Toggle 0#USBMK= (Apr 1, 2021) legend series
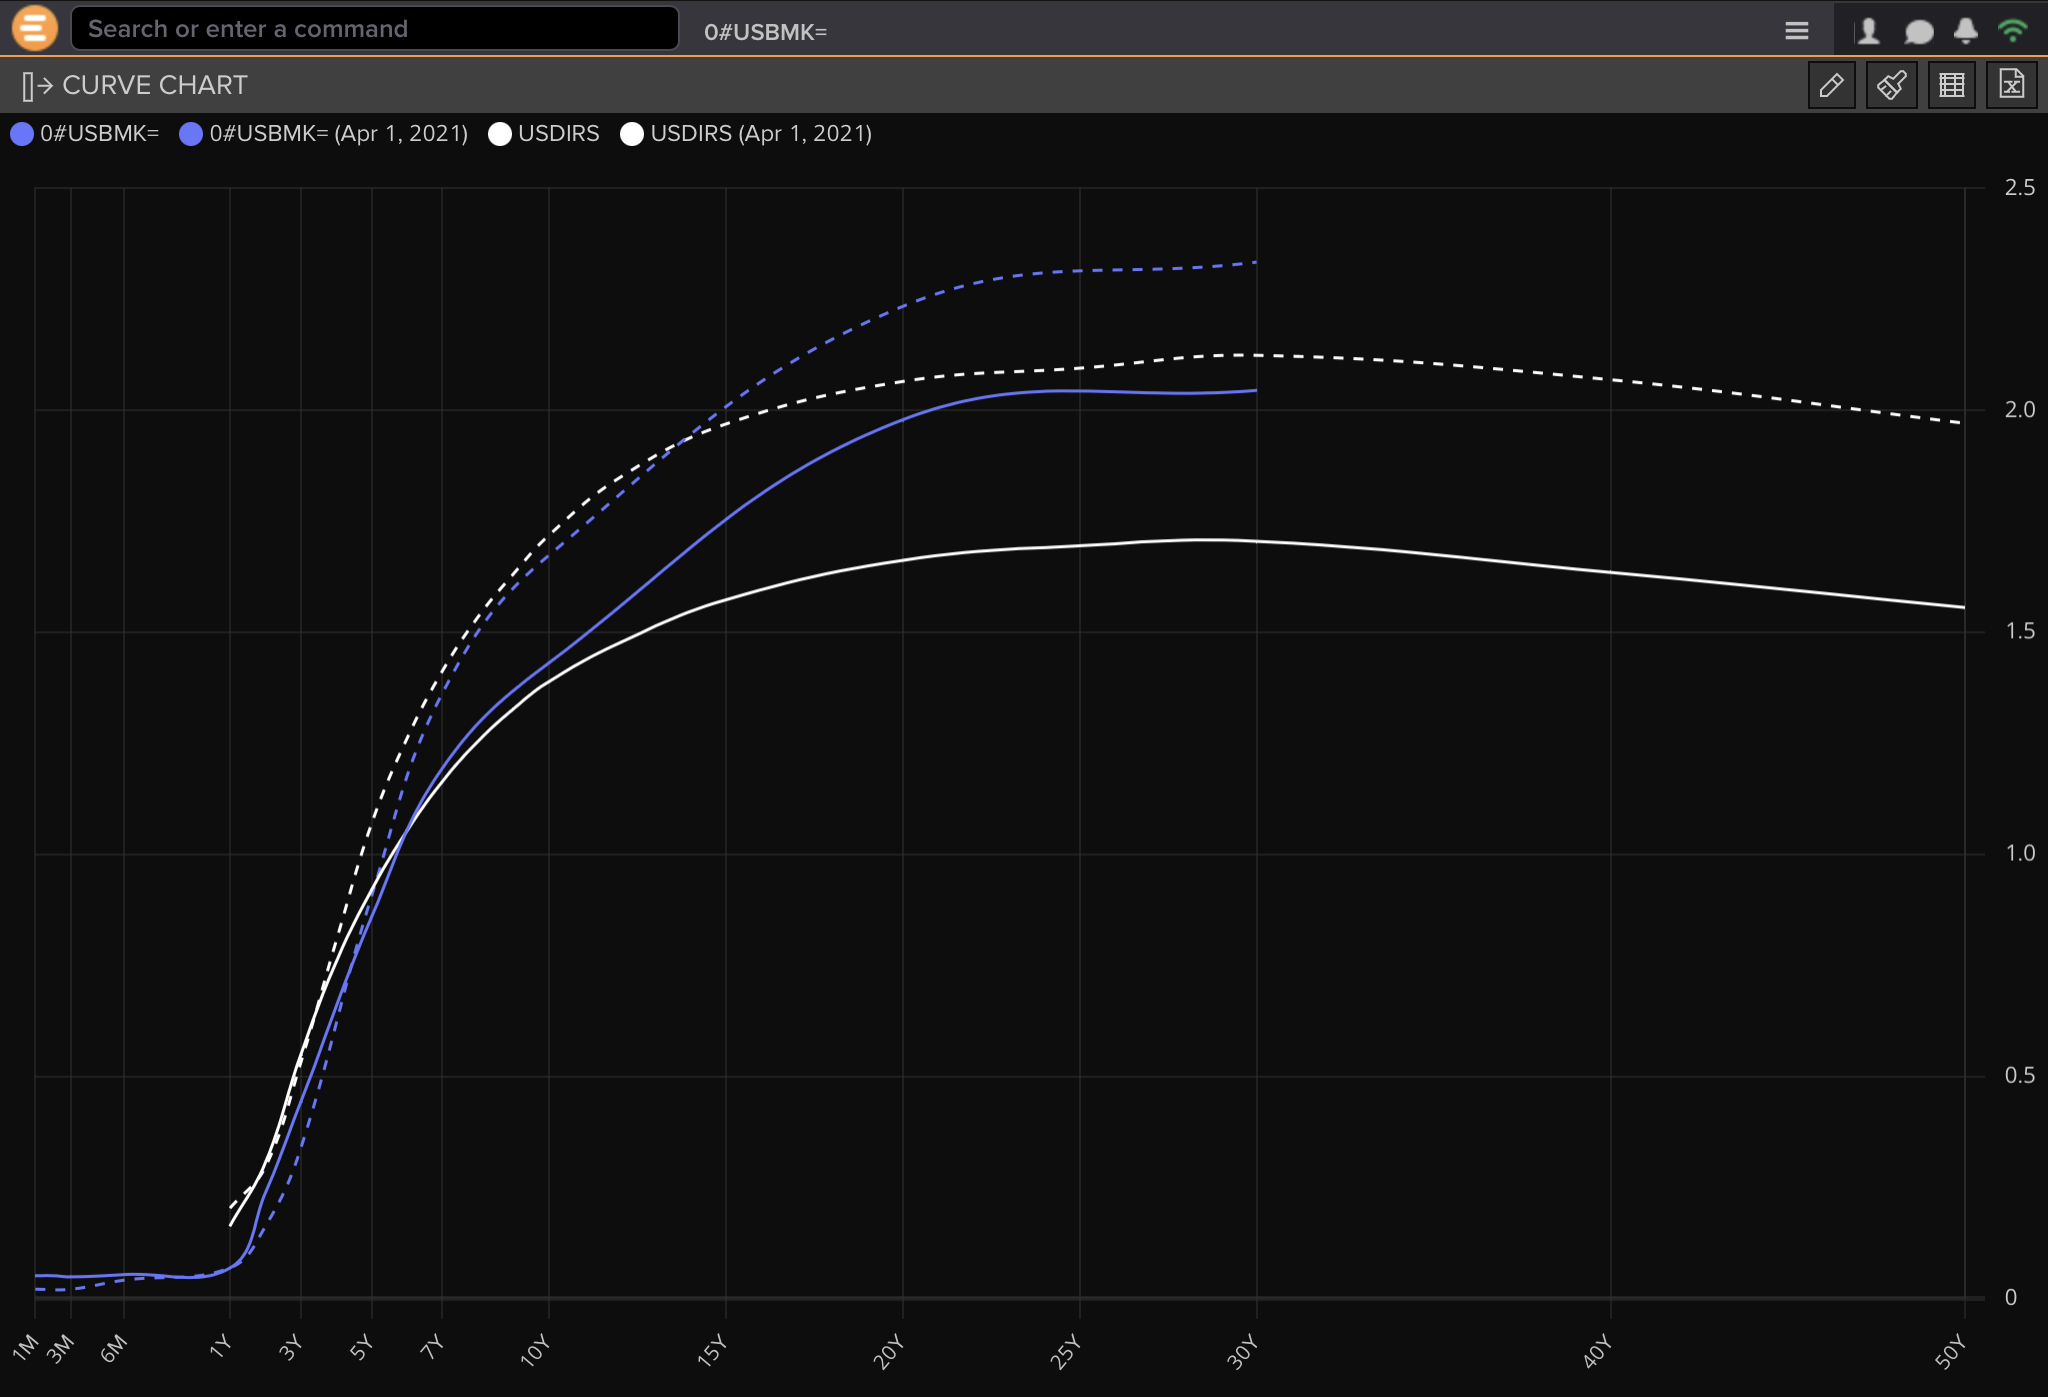This screenshot has width=2048, height=1397. click(338, 134)
